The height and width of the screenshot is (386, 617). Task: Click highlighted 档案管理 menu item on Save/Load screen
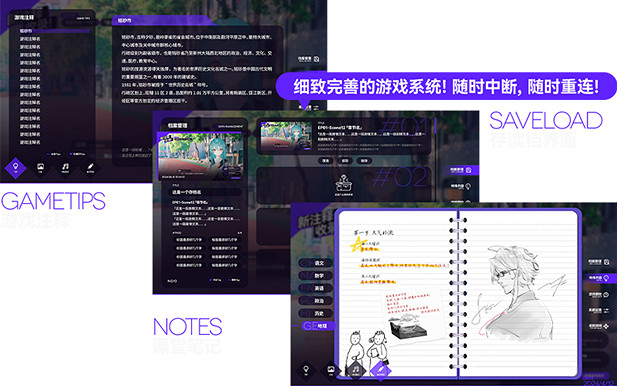(x=461, y=170)
